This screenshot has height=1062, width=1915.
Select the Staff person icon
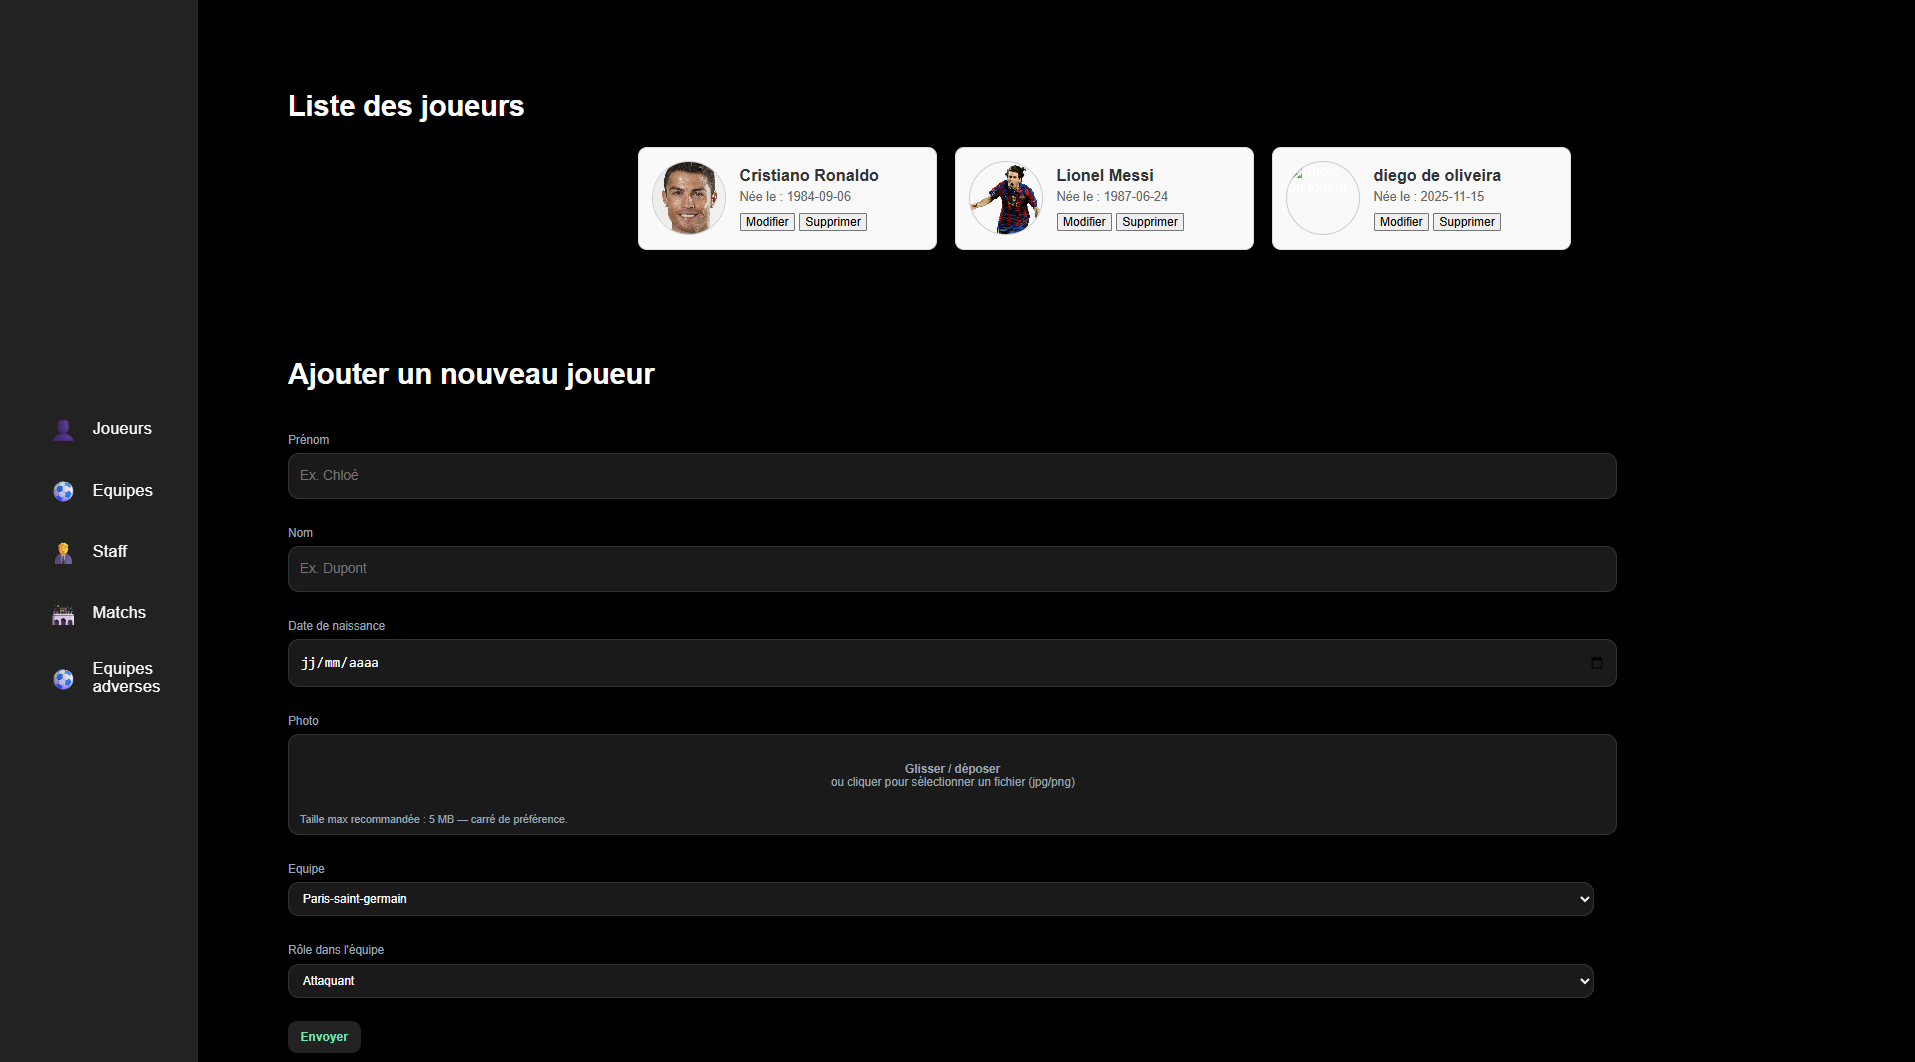63,552
